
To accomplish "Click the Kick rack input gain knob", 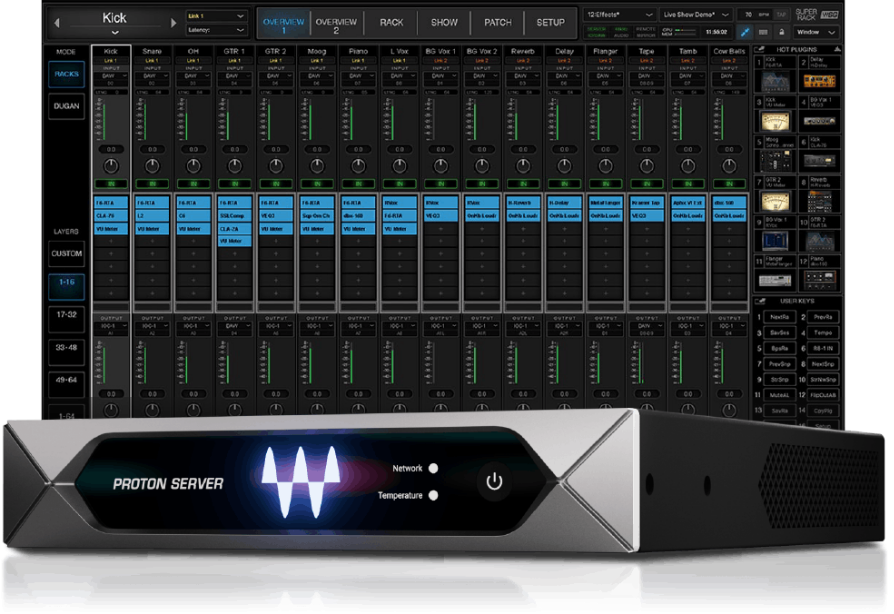I will pyautogui.click(x=111, y=166).
